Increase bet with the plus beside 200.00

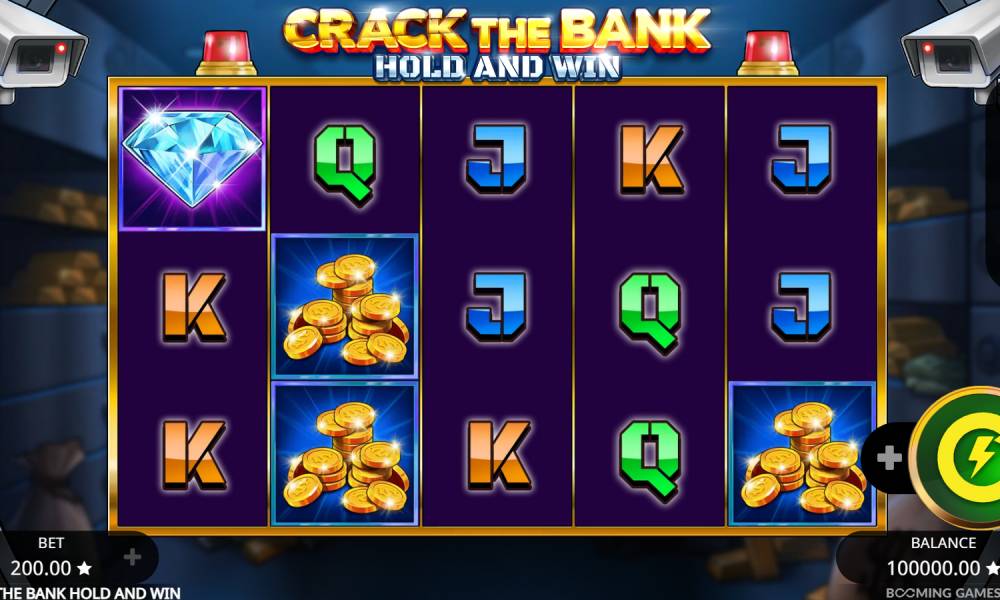coord(132,557)
